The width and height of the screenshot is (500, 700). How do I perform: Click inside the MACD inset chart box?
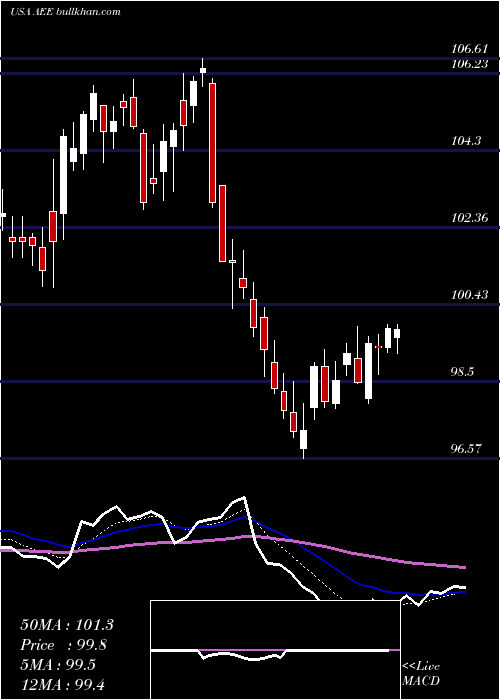(x=275, y=650)
